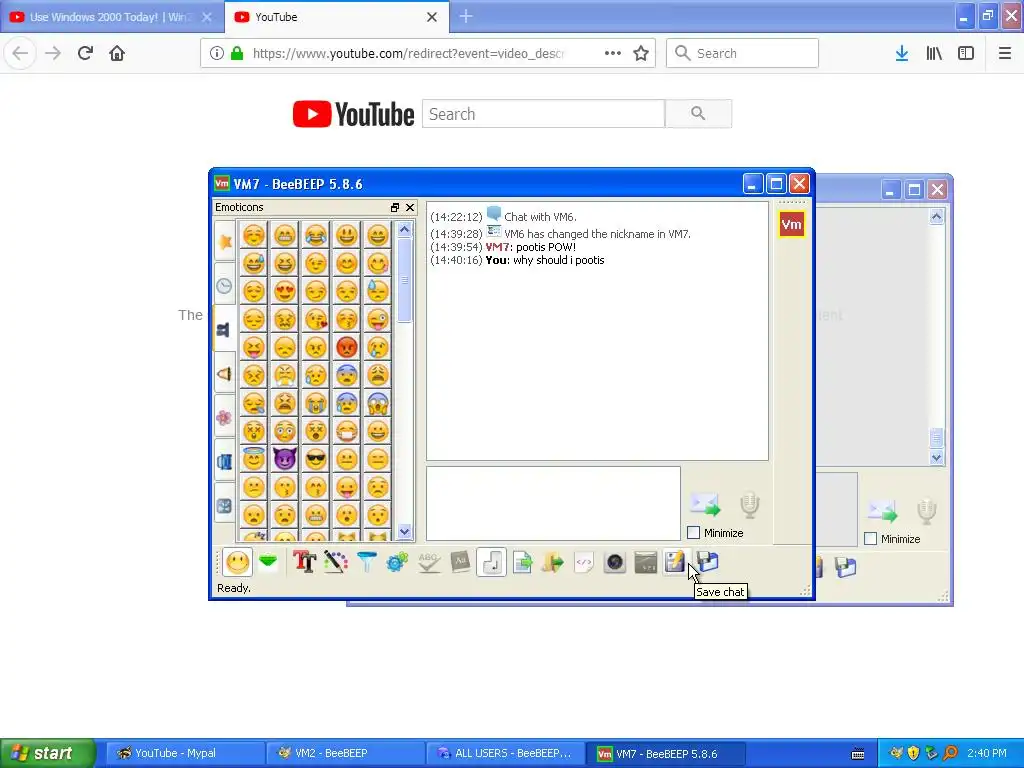
Task: Click the blue funnel filter icon
Action: [x=367, y=562]
